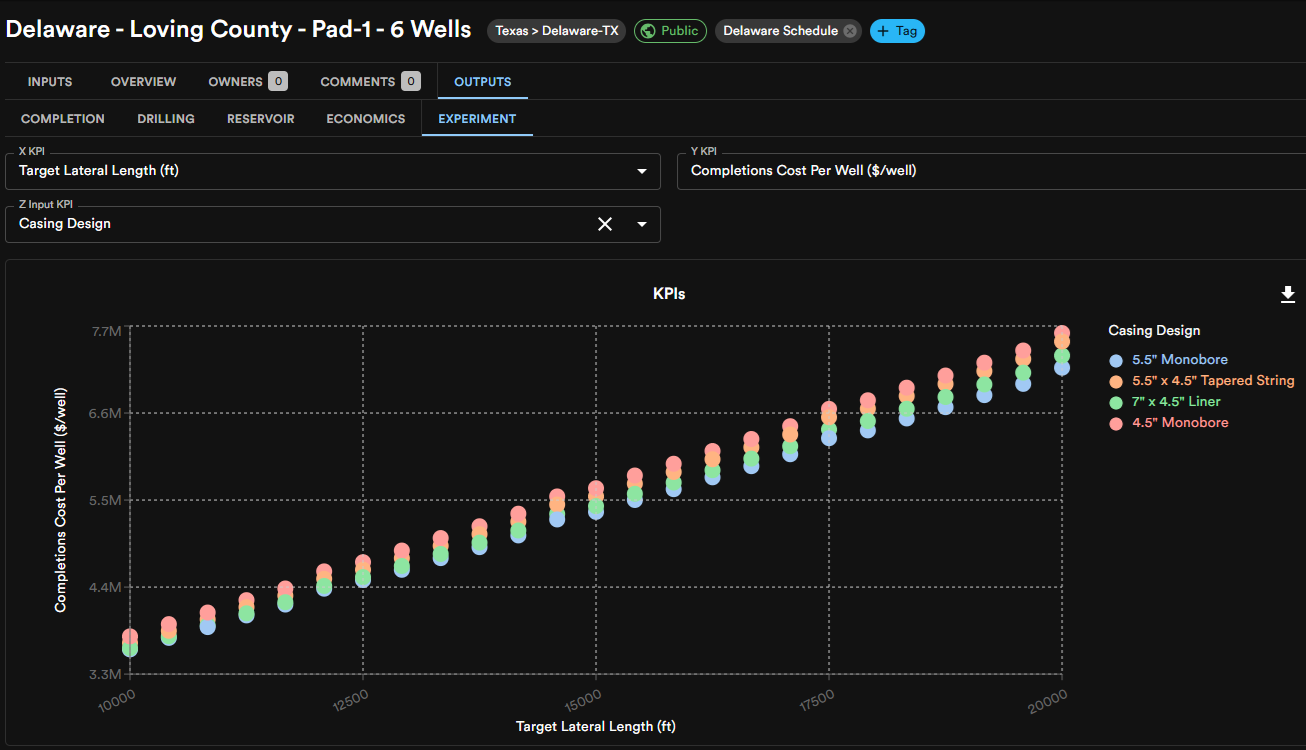This screenshot has width=1306, height=750.
Task: Go to the RESERVOIR sub-tab
Action: click(261, 119)
